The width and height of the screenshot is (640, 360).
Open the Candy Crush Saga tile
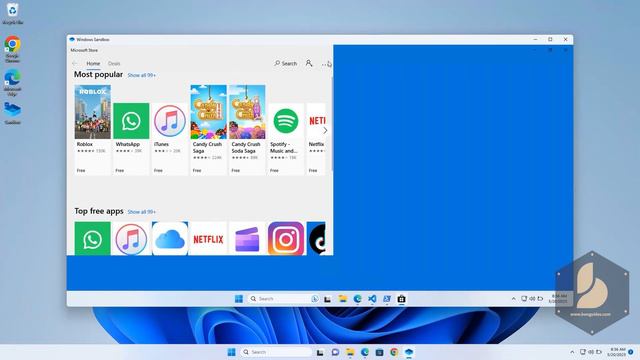(208, 130)
